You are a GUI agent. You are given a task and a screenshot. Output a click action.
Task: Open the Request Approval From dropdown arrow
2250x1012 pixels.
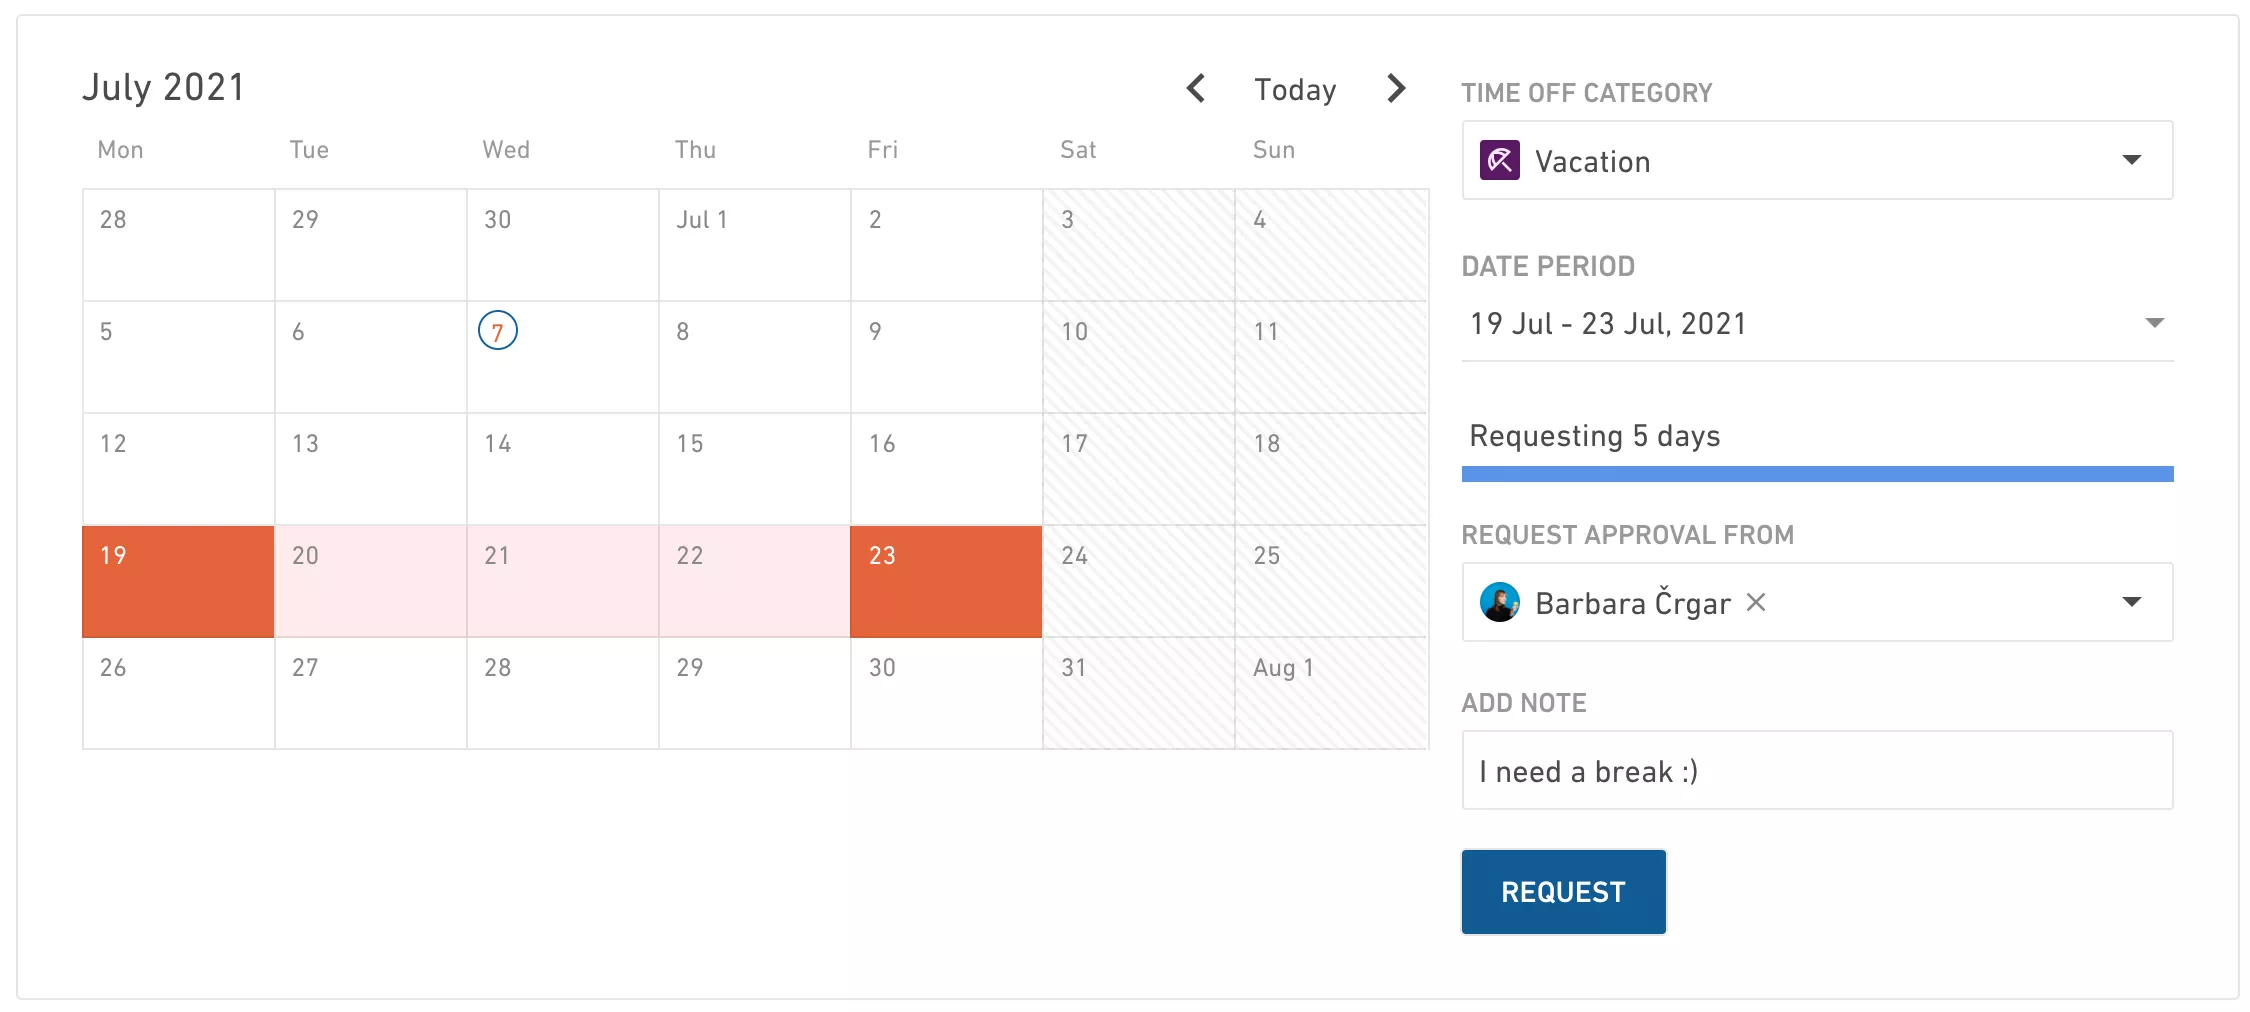(x=2132, y=602)
